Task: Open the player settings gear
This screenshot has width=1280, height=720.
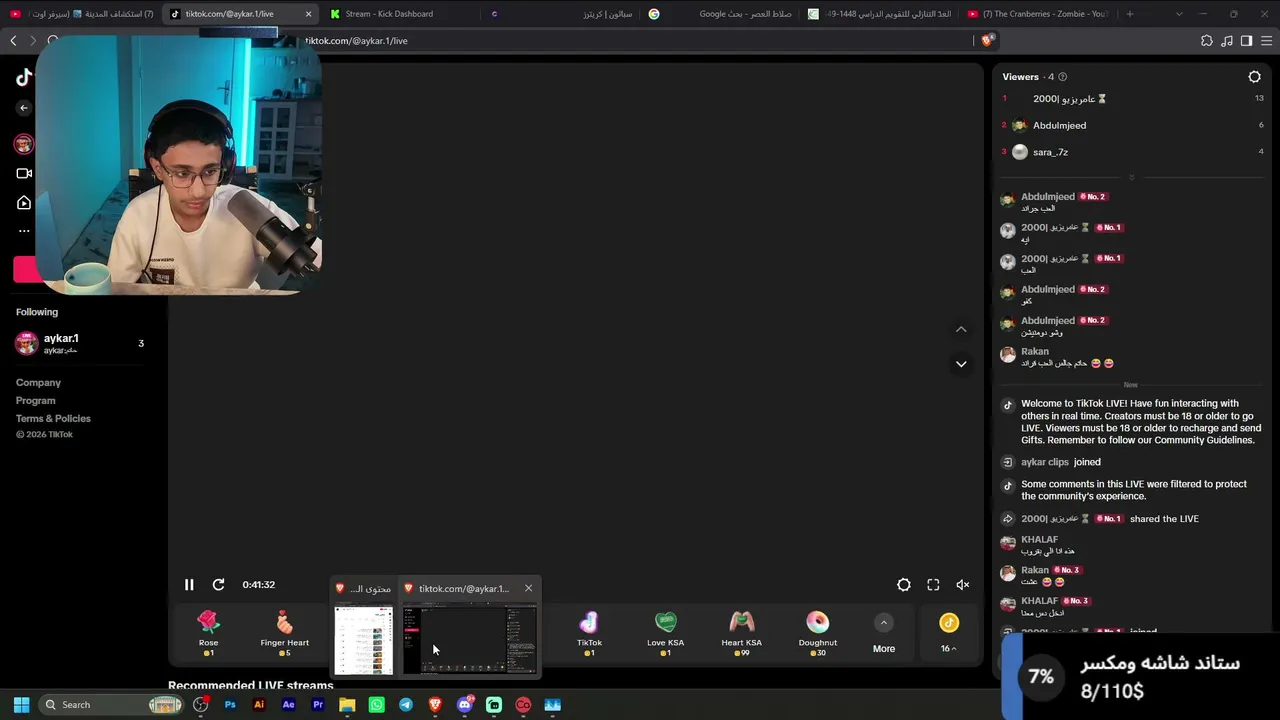Action: pos(904,585)
